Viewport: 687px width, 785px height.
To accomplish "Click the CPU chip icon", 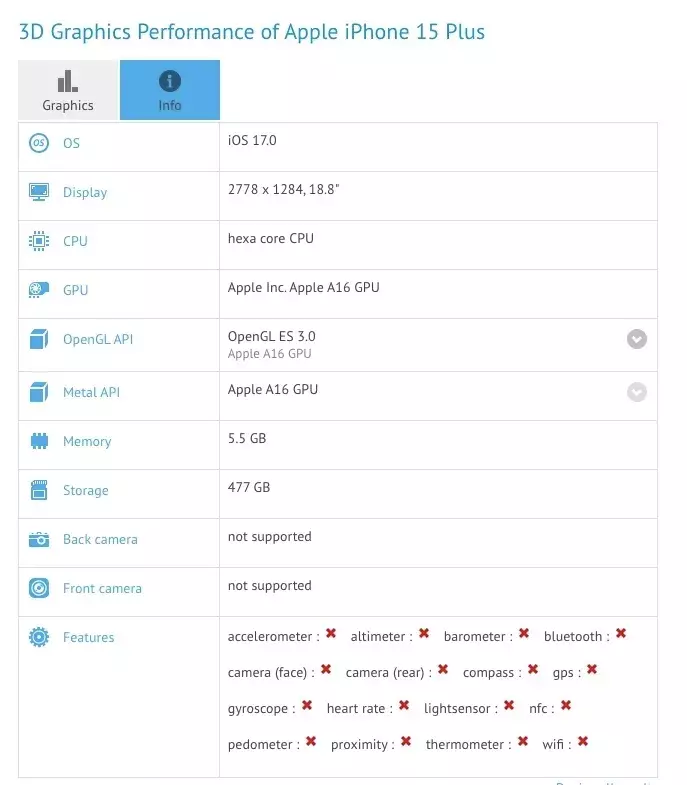I will (39, 241).
